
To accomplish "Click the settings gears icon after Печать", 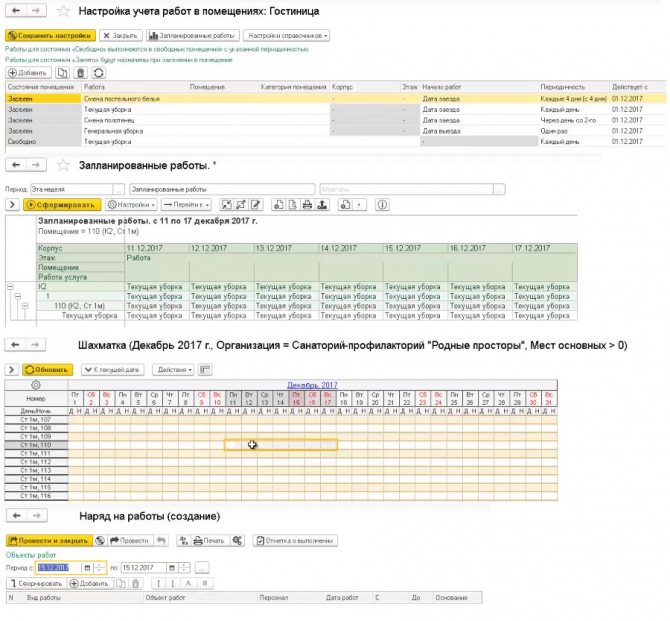I will (237, 541).
